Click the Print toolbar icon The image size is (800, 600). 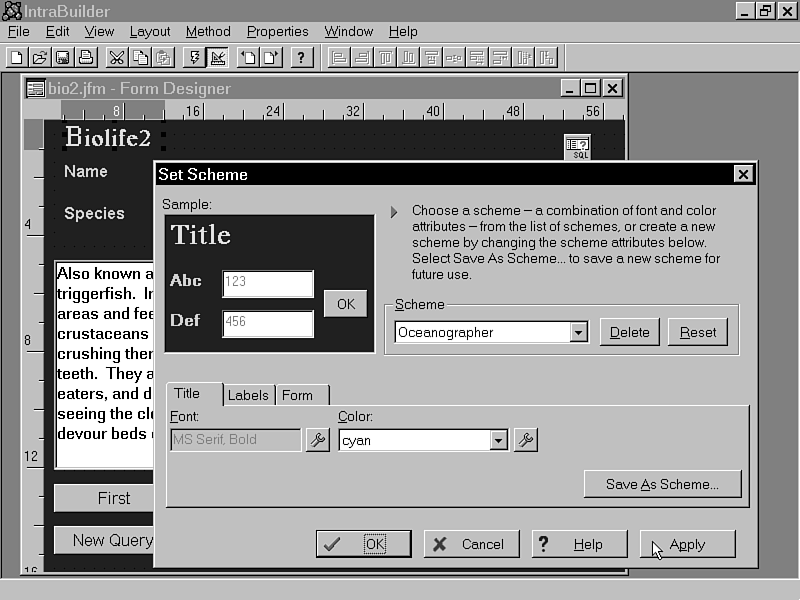click(x=85, y=57)
